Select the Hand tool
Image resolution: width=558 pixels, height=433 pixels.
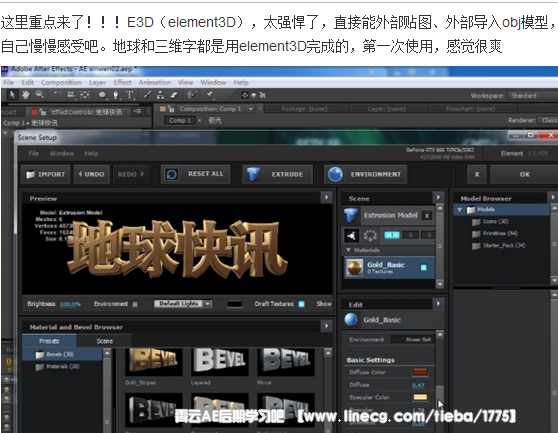click(x=26, y=95)
